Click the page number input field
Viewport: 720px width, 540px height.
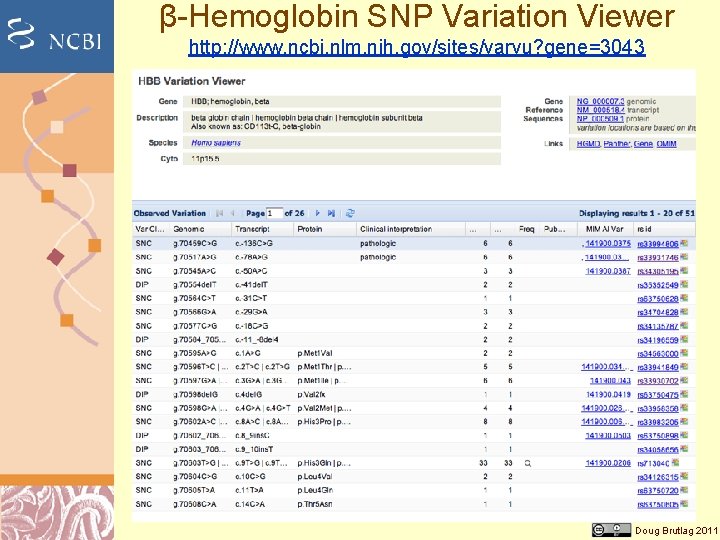274,214
